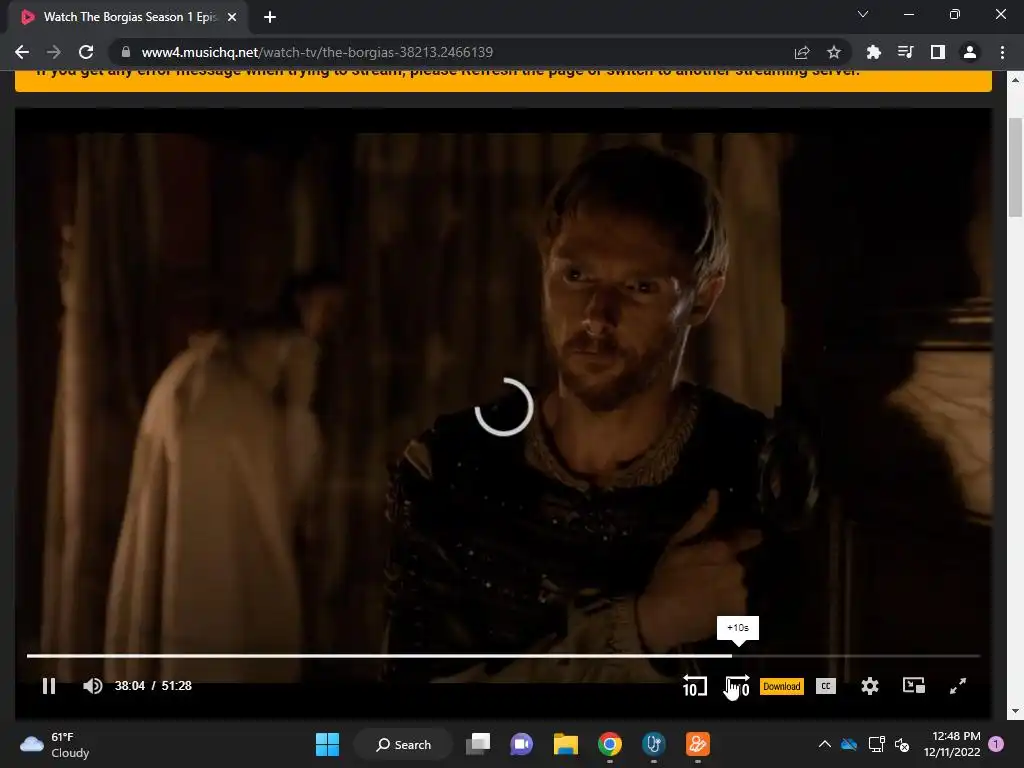Click the video progress bar

(503, 655)
